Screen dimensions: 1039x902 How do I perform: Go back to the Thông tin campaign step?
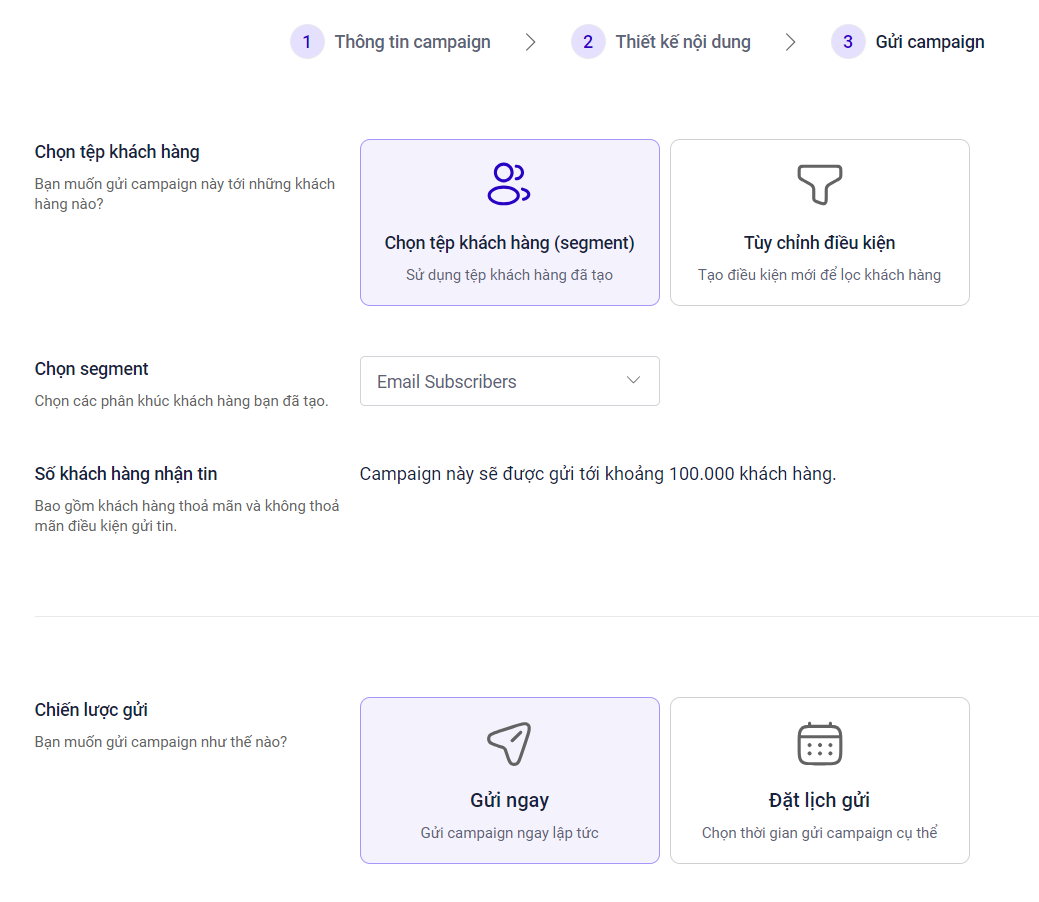[412, 42]
